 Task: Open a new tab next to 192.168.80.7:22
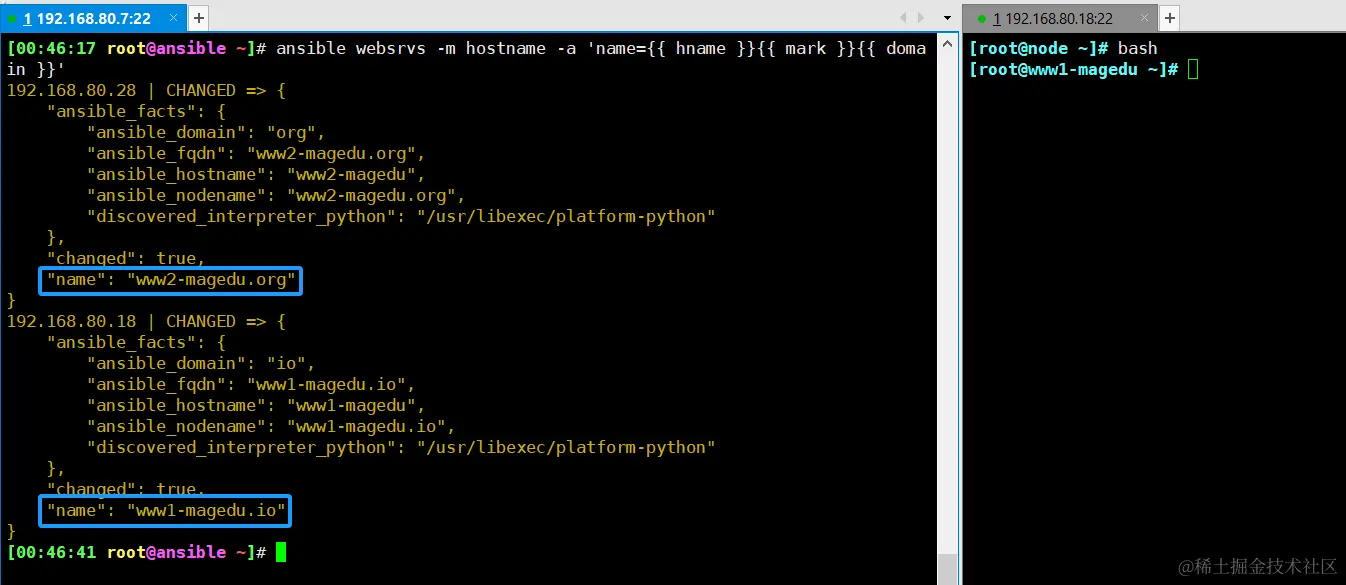pos(198,17)
